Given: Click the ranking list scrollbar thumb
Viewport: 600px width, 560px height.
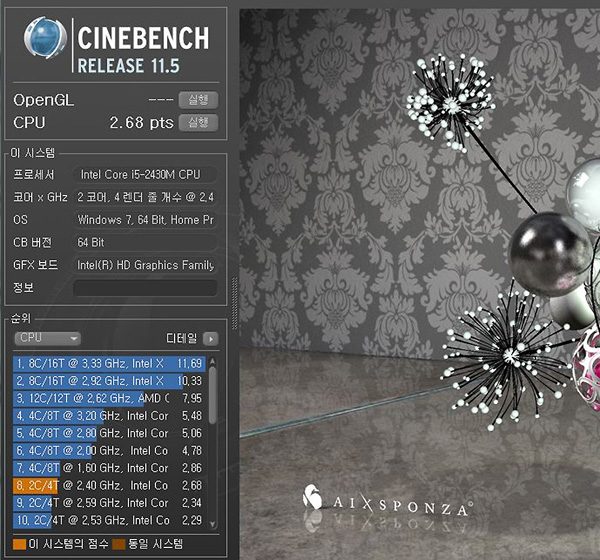Looking at the screenshot, I should click(213, 395).
